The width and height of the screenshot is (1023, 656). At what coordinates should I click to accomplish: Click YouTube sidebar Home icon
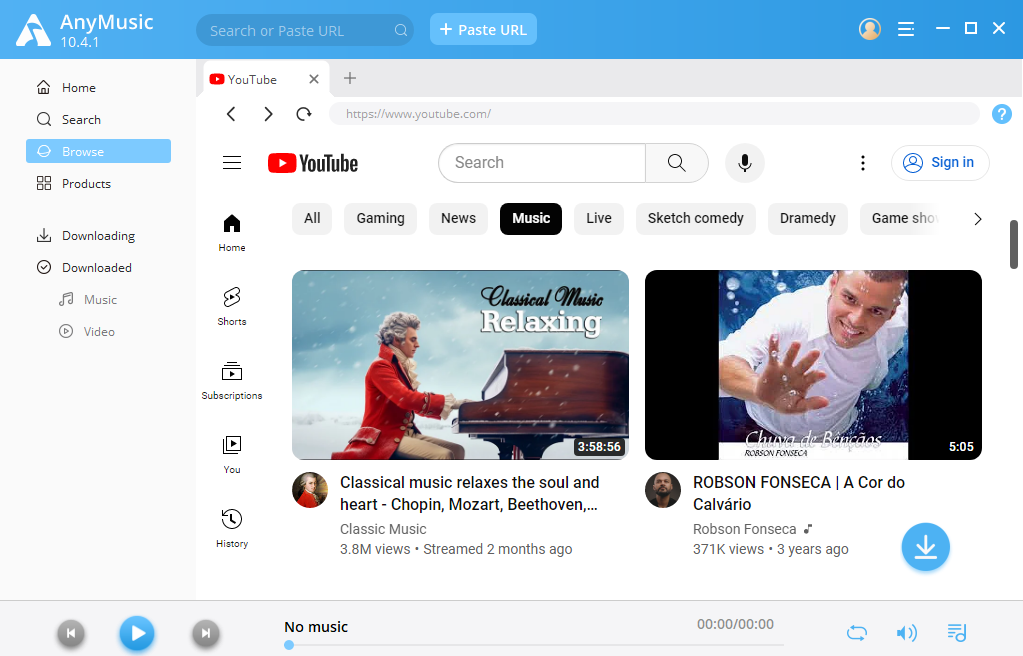coord(232,232)
